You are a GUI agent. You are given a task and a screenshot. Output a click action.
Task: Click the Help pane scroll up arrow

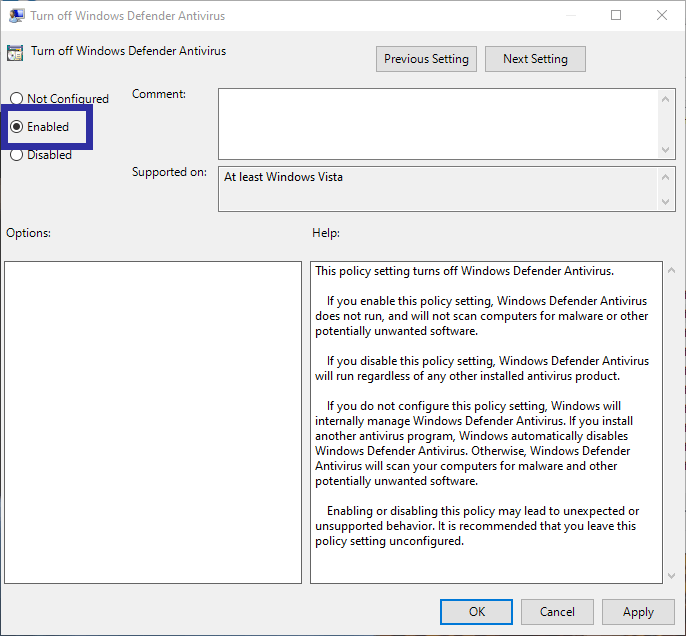[x=672, y=271]
